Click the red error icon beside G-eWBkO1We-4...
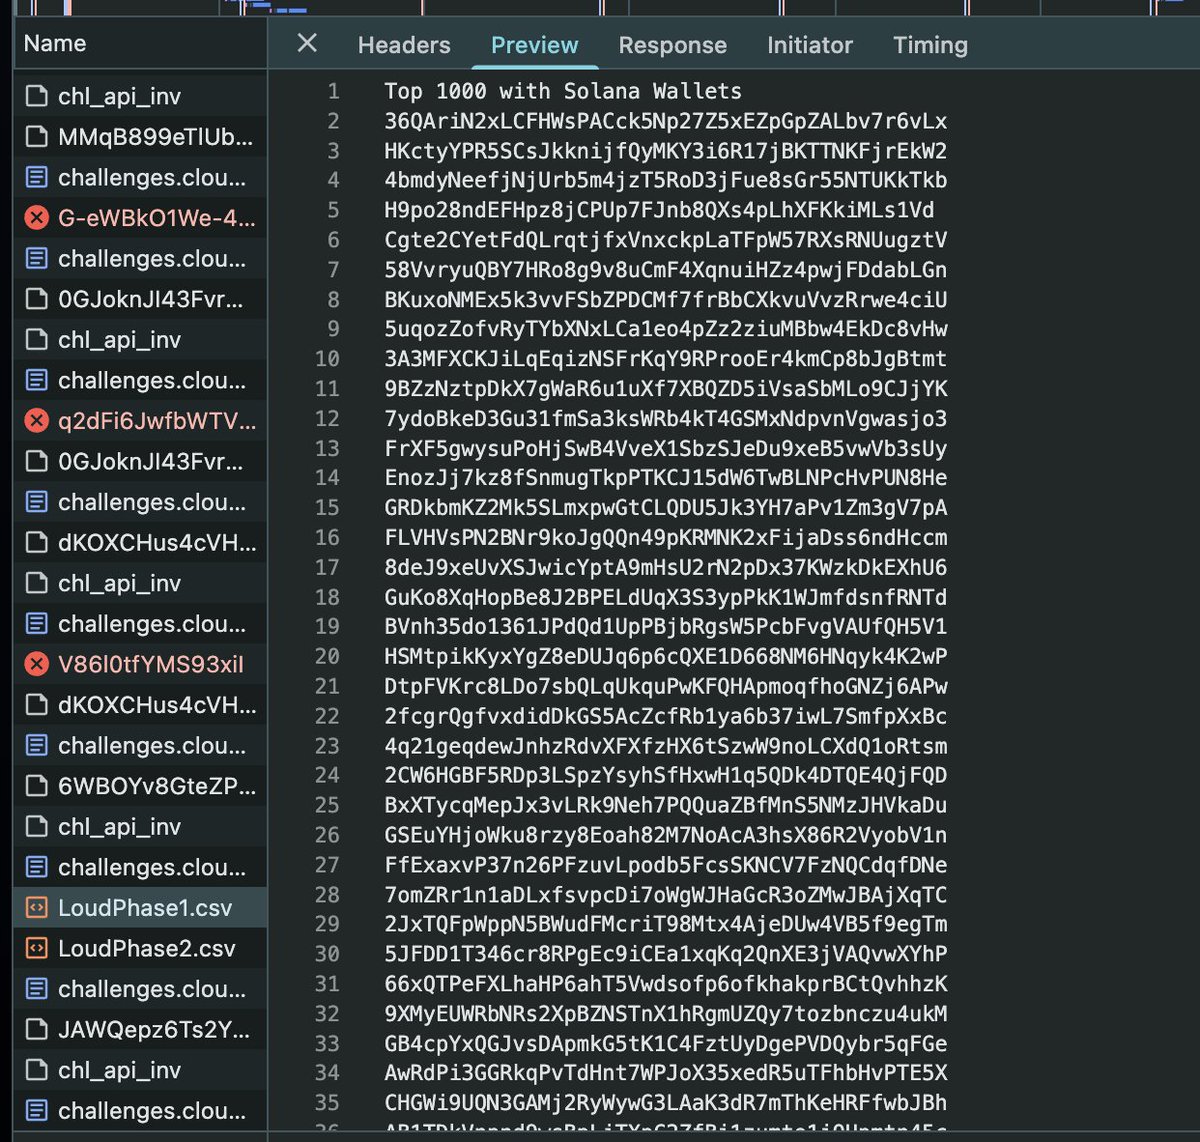 37,217
